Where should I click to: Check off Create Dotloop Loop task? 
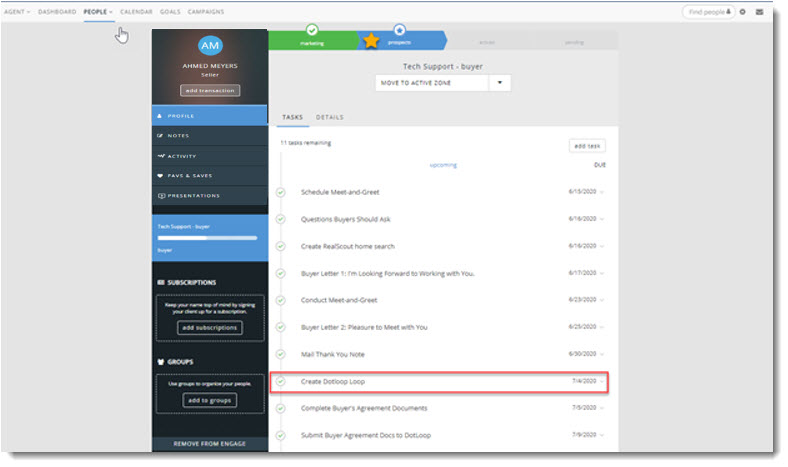[281, 382]
